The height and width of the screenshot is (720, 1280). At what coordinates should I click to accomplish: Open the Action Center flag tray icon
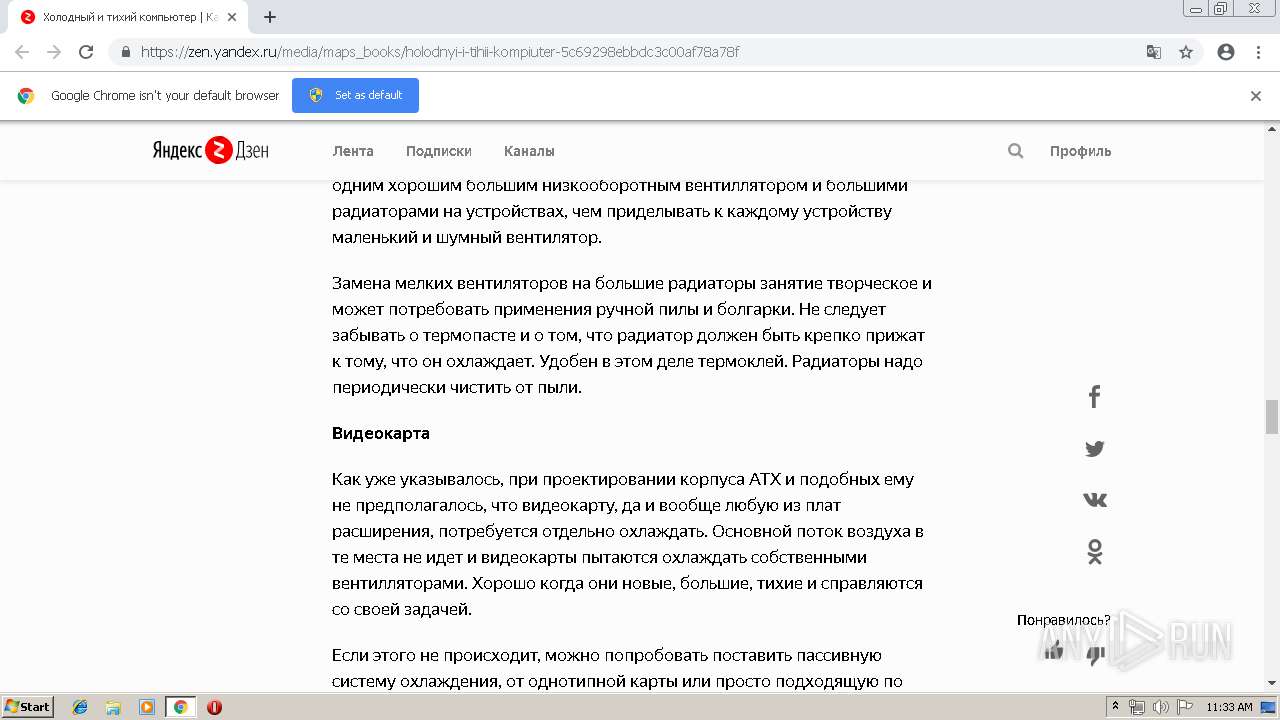coord(1183,707)
